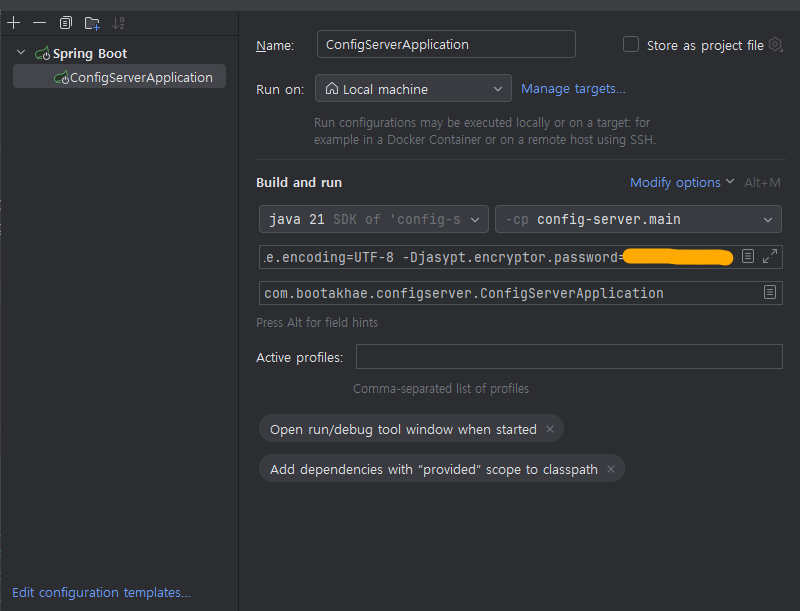Select ConfigServerApplication in the configuration tree
Screen dimensions: 800x611
[140, 77]
